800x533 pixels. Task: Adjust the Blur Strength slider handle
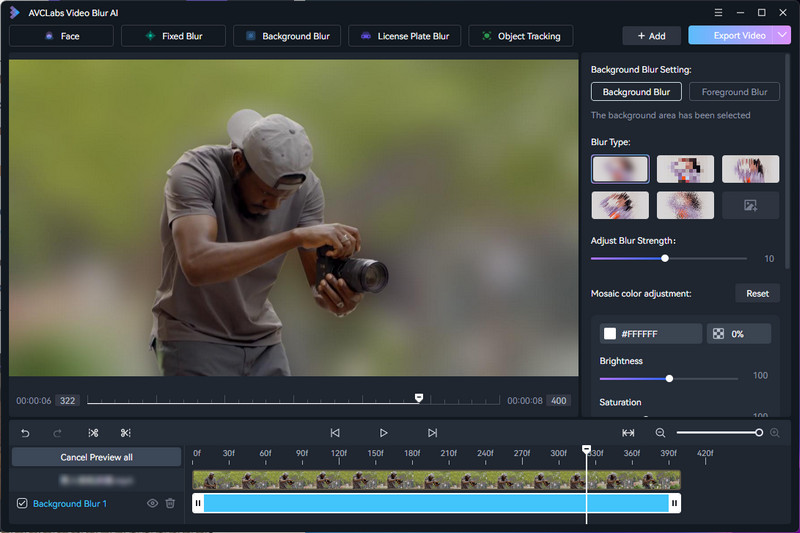[x=665, y=258]
